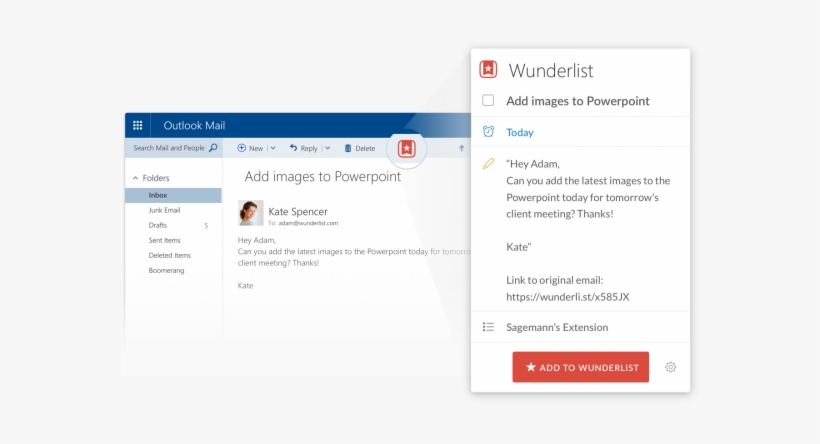This screenshot has width=820, height=444.
Task: Edit the Wunderlist task title text
Action: point(577,101)
